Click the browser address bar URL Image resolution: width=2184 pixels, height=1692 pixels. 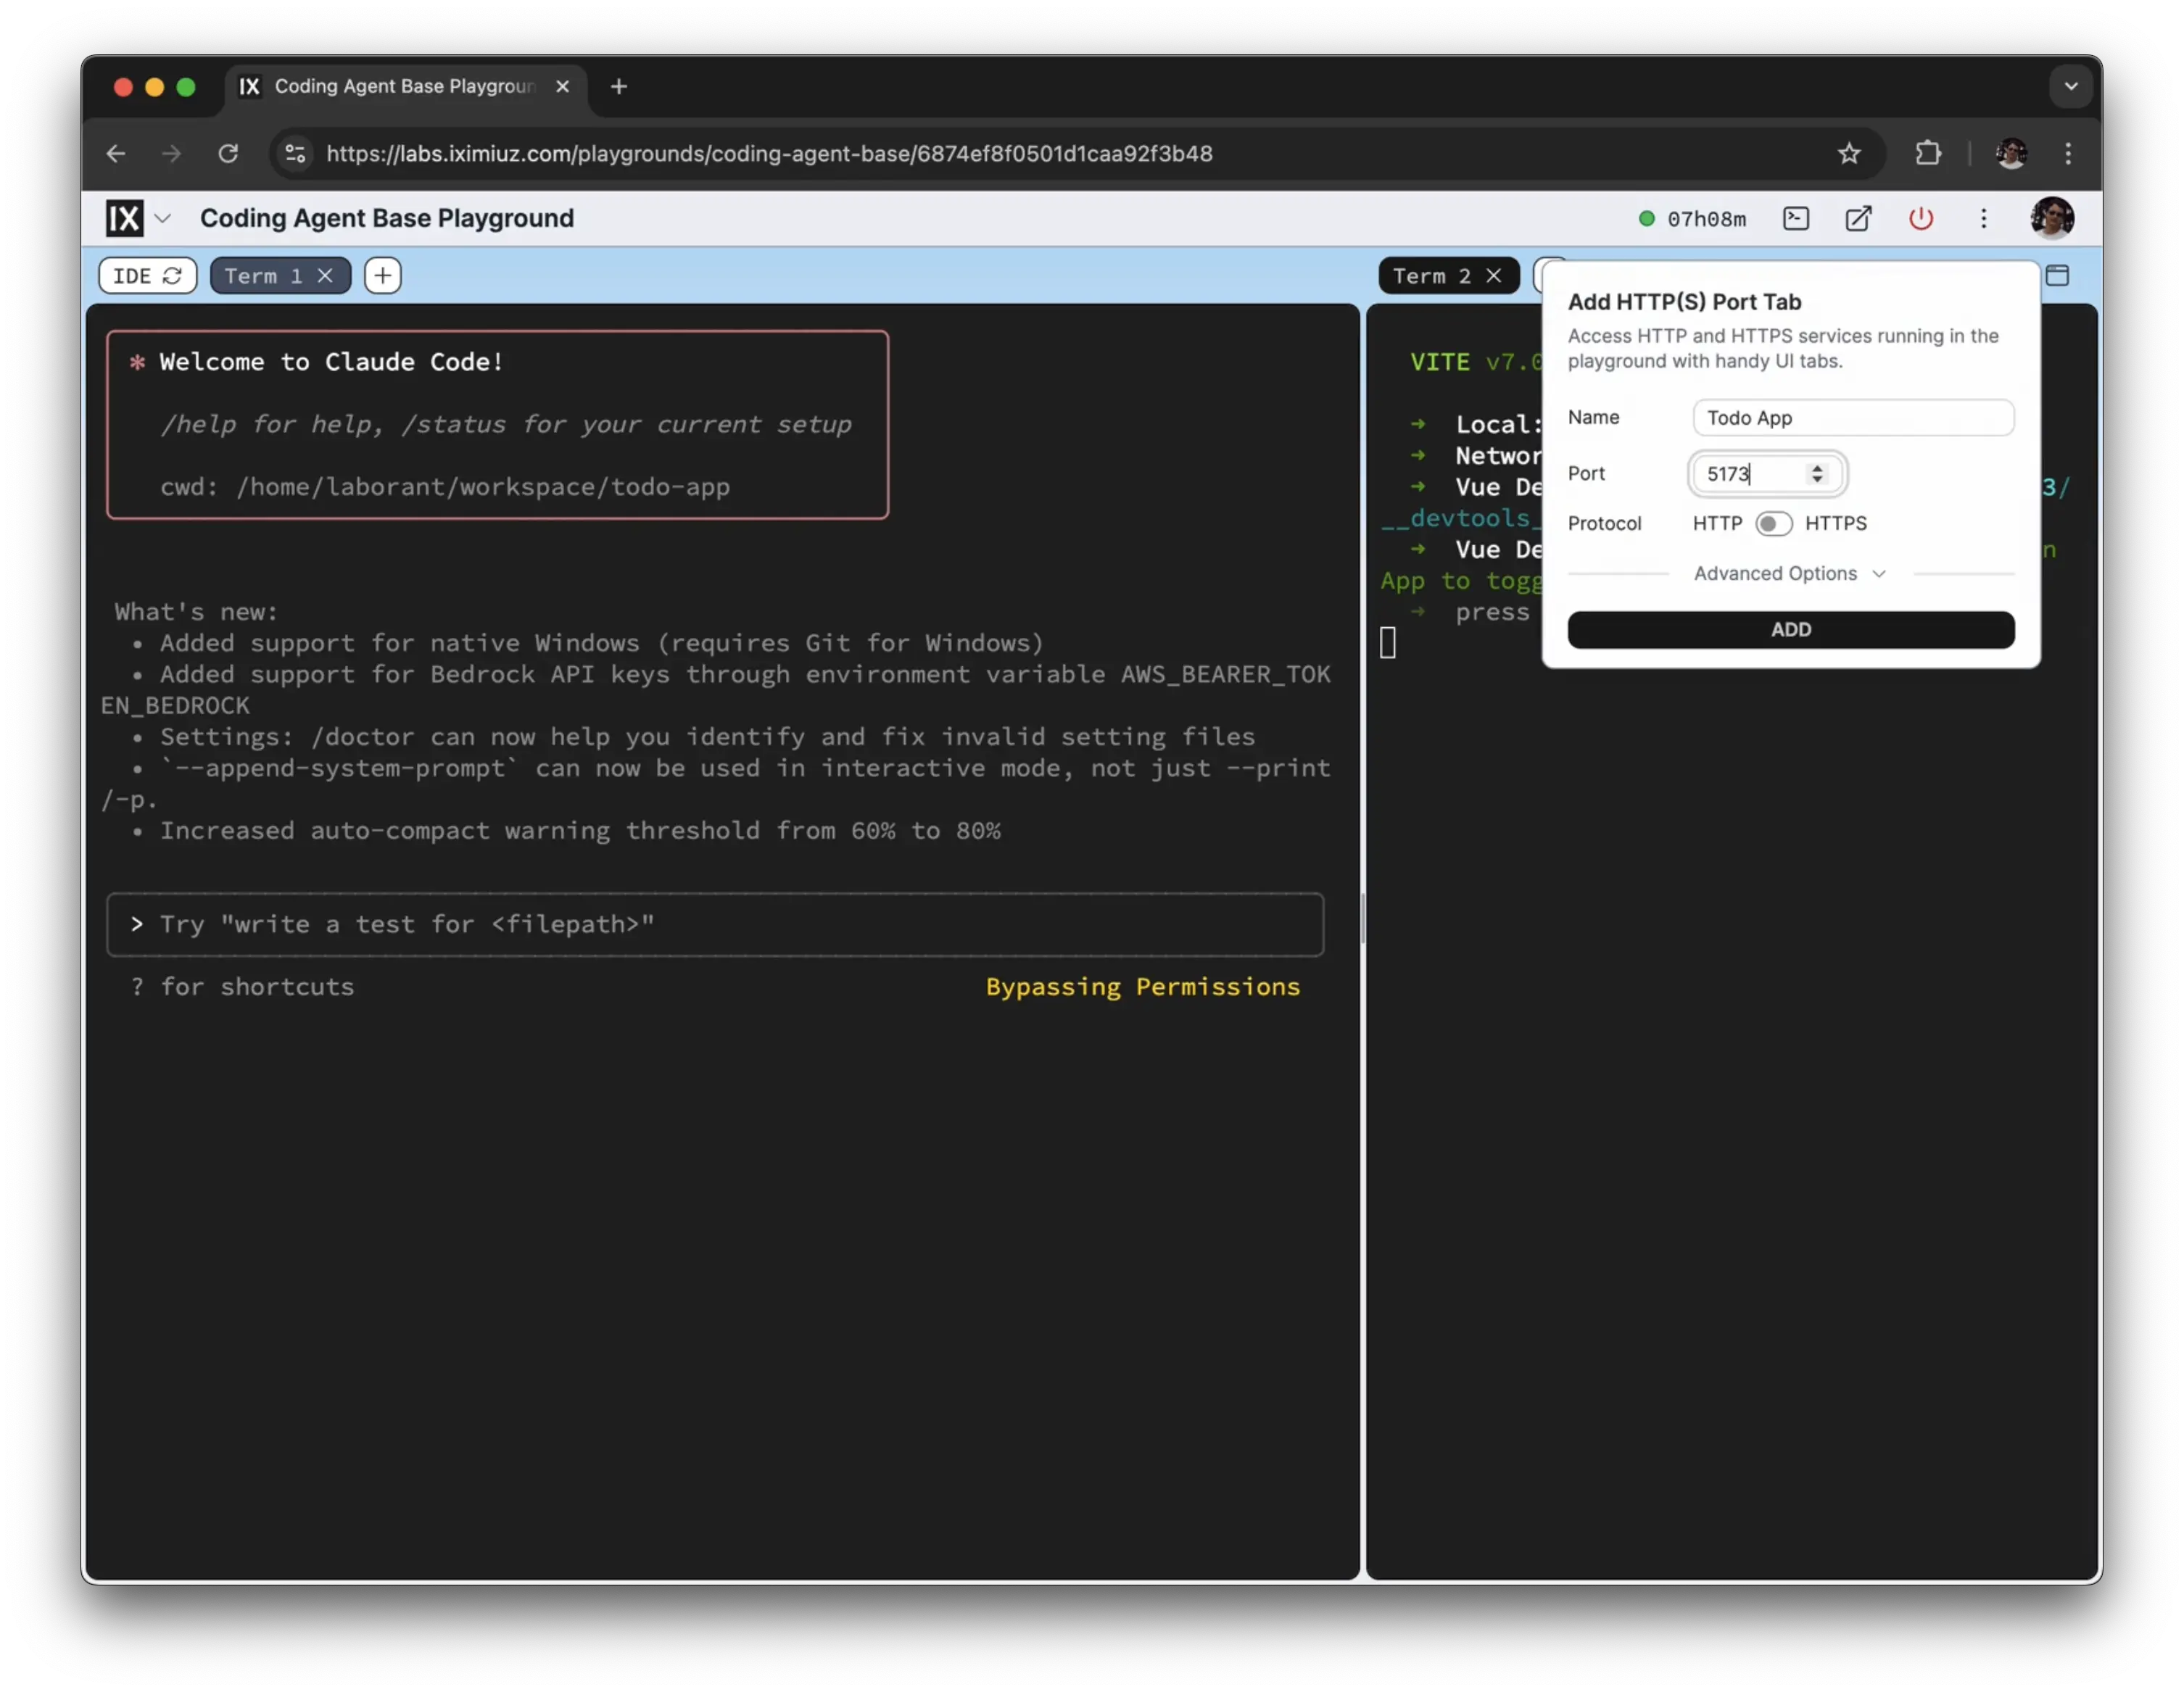point(769,153)
